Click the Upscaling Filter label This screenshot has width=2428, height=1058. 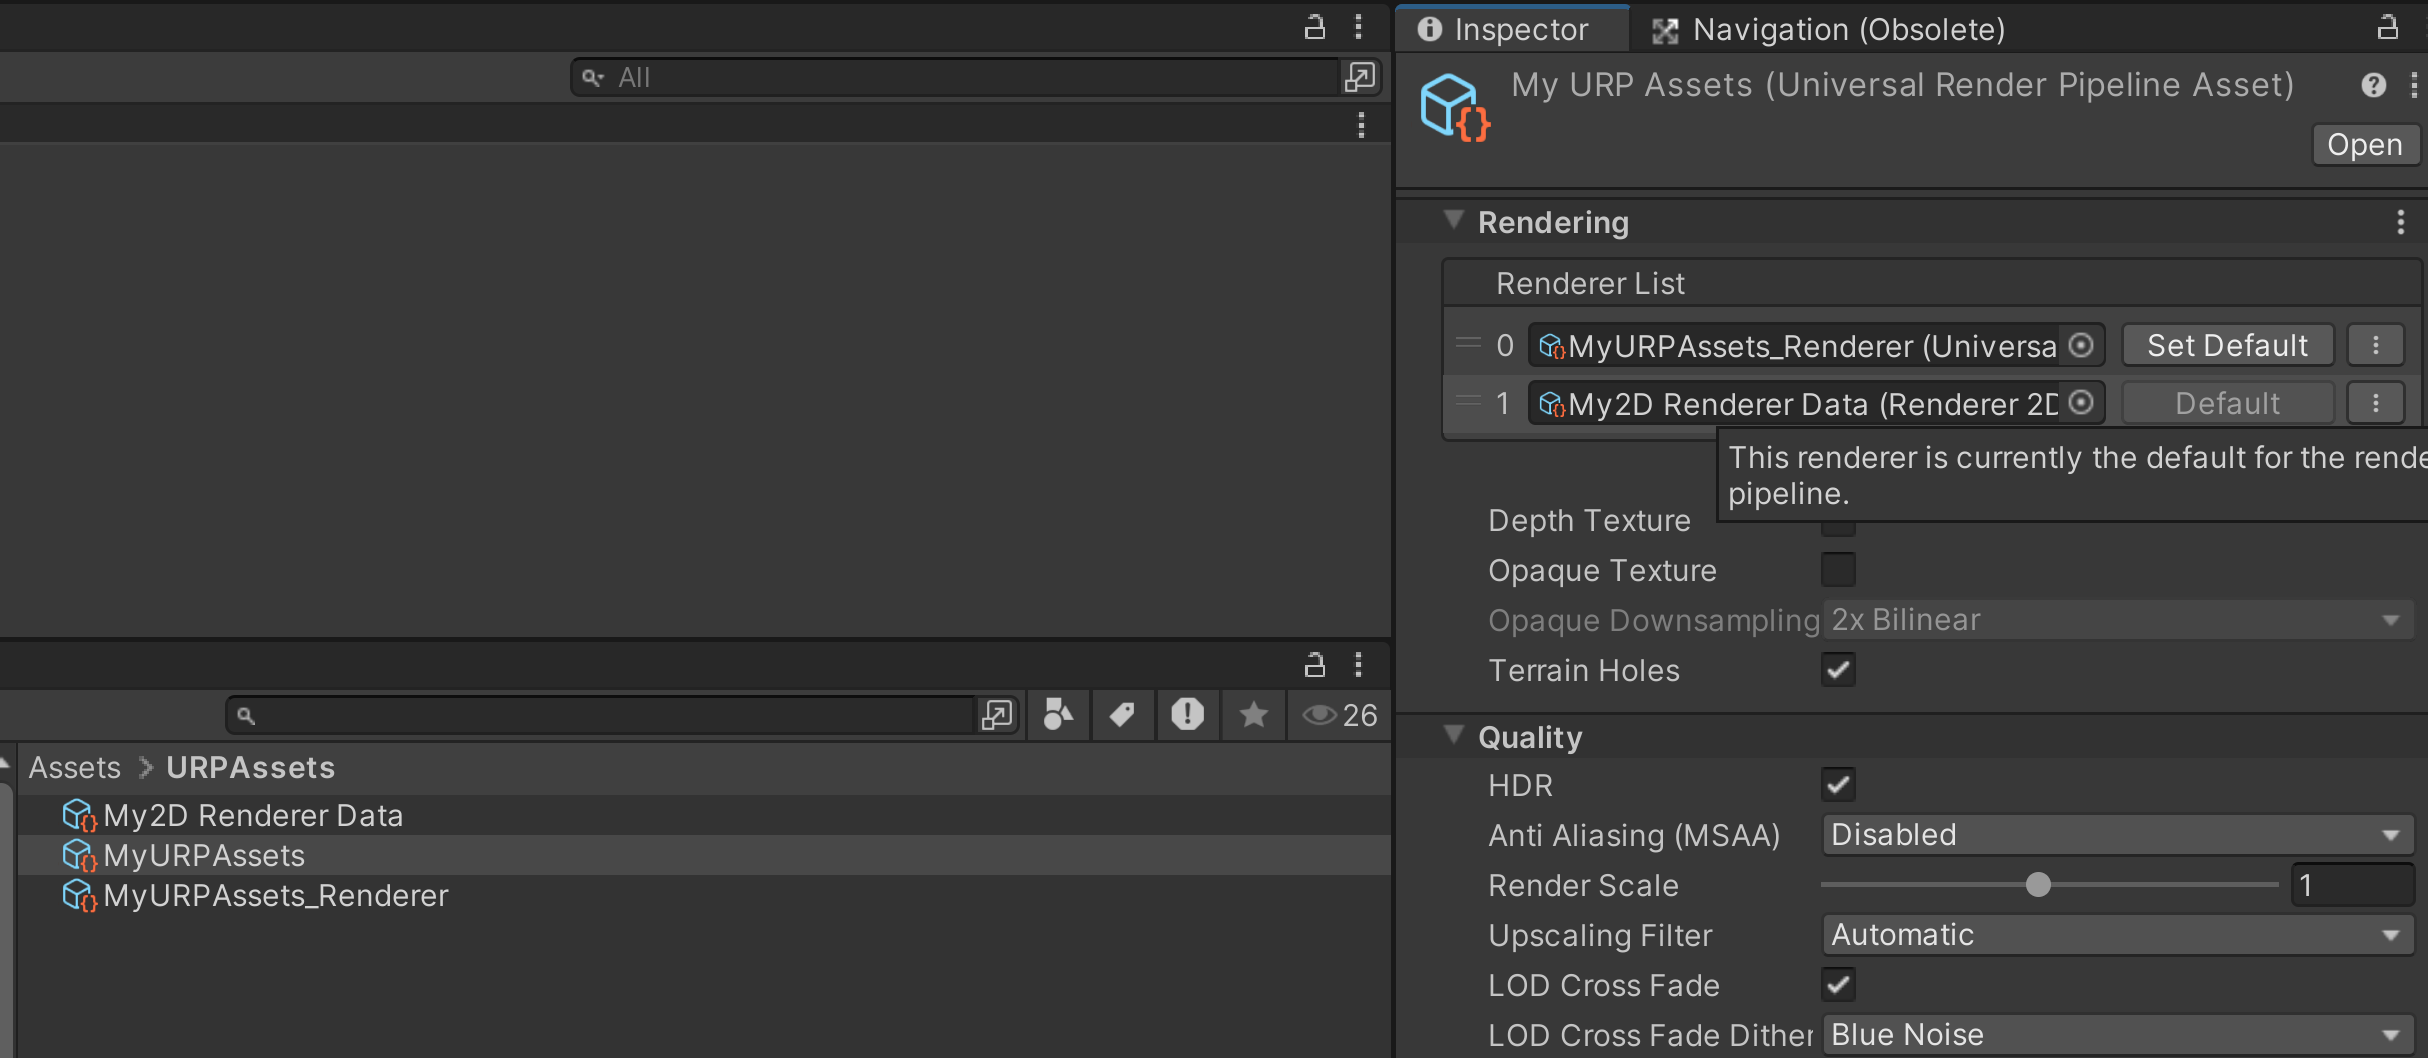point(1600,935)
